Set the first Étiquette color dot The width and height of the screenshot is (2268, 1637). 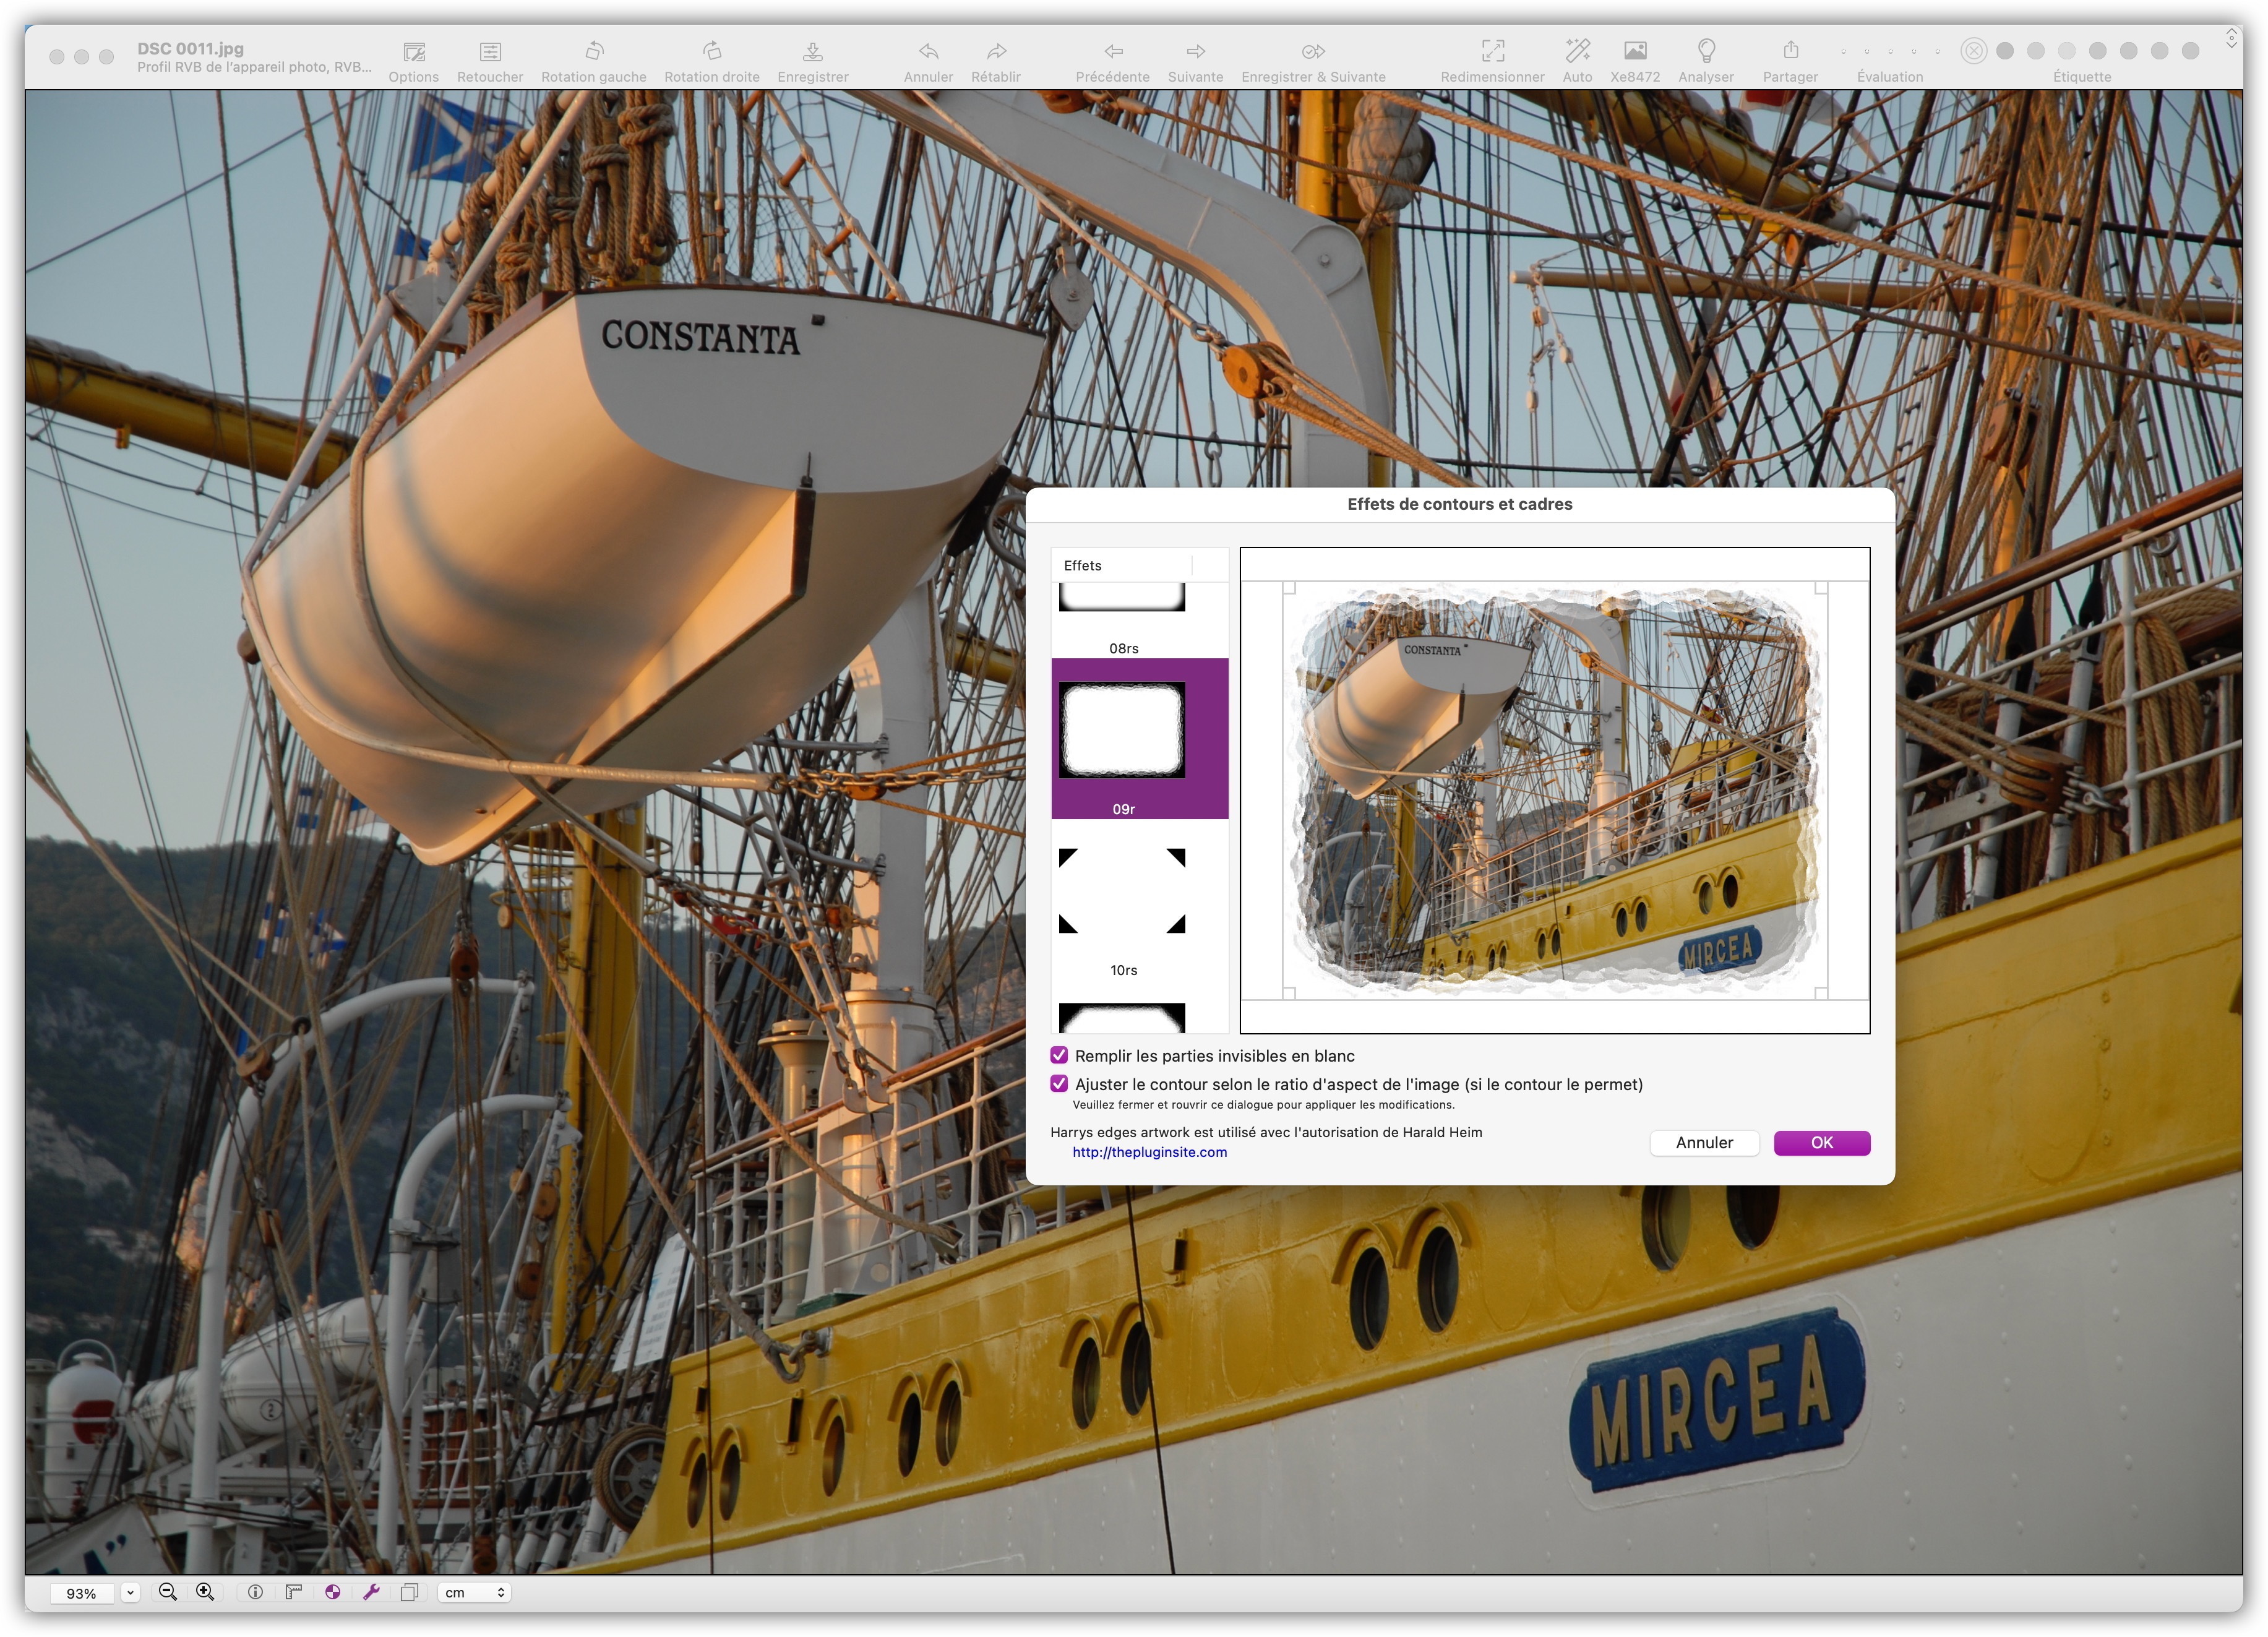click(x=2004, y=51)
